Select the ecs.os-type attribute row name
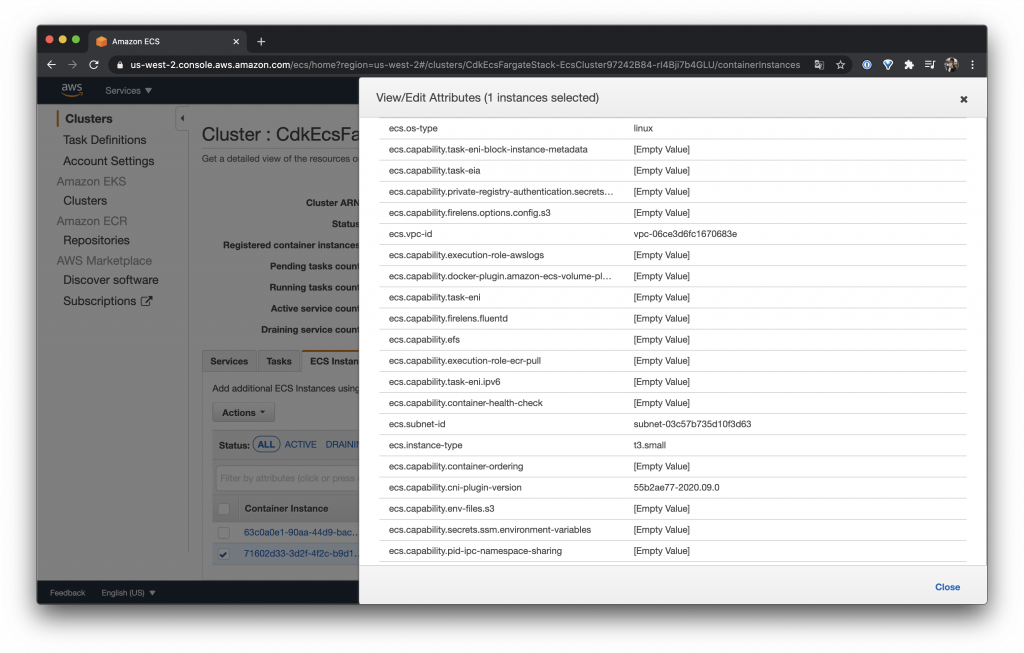 coord(413,128)
